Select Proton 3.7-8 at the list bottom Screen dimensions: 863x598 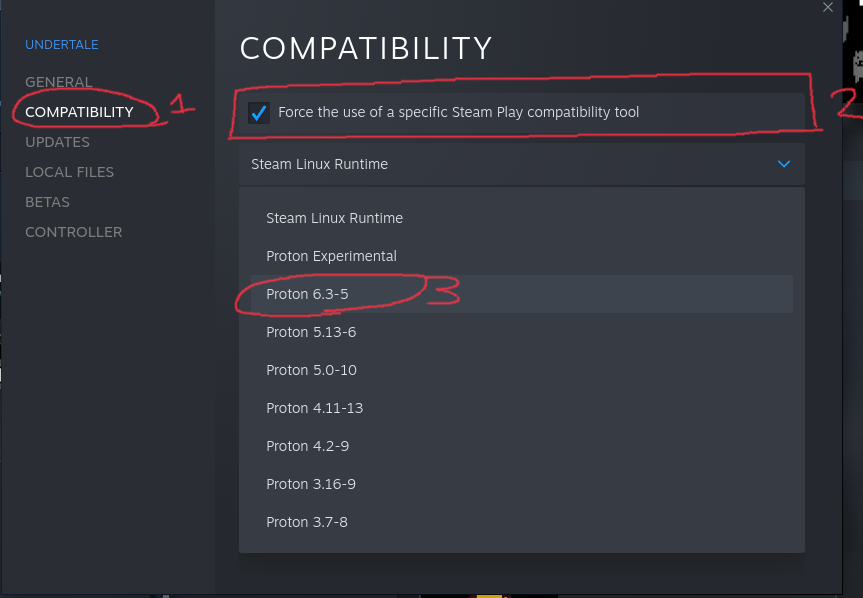point(307,522)
